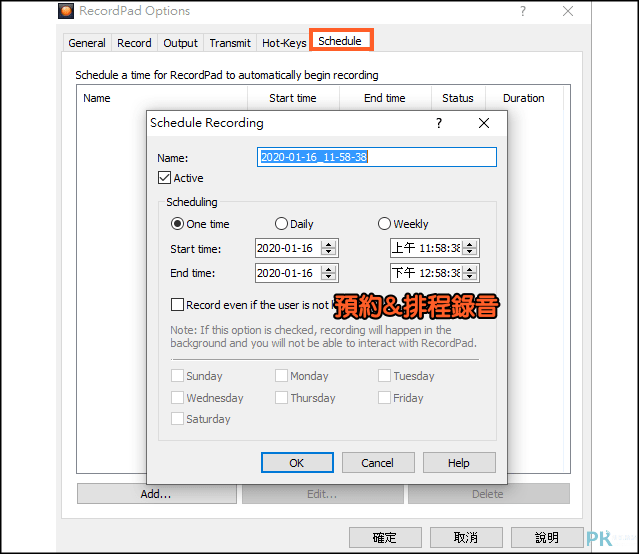The height and width of the screenshot is (554, 639).
Task: Click the 確定 button
Action: tap(385, 537)
